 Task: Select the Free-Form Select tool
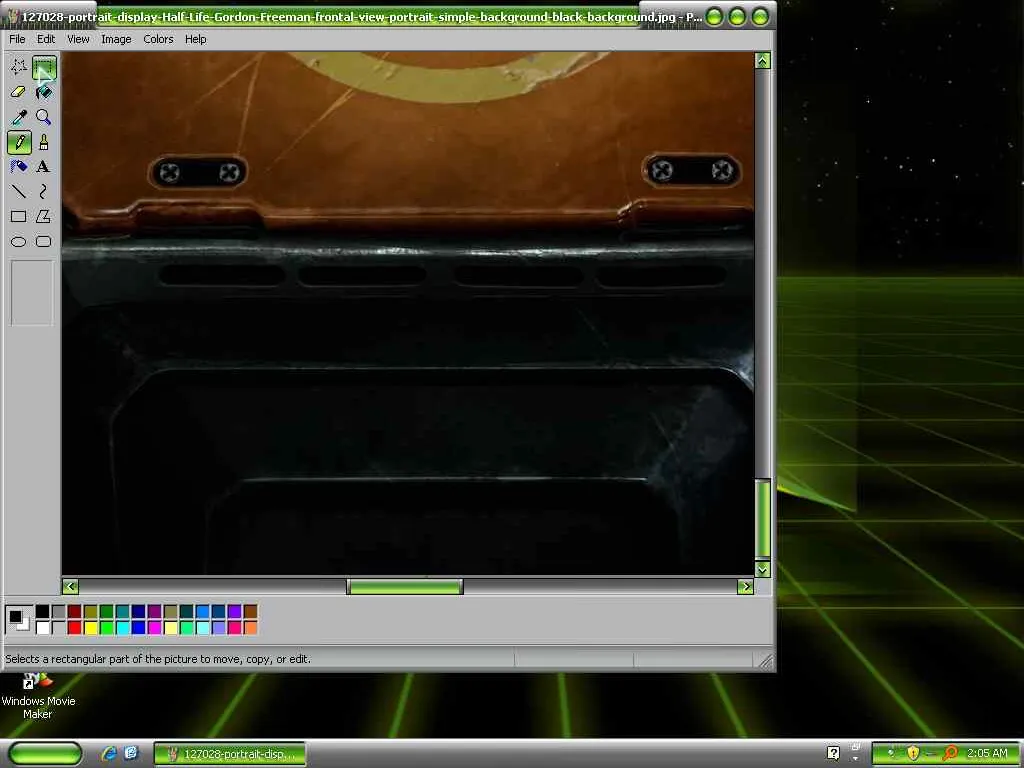19,67
